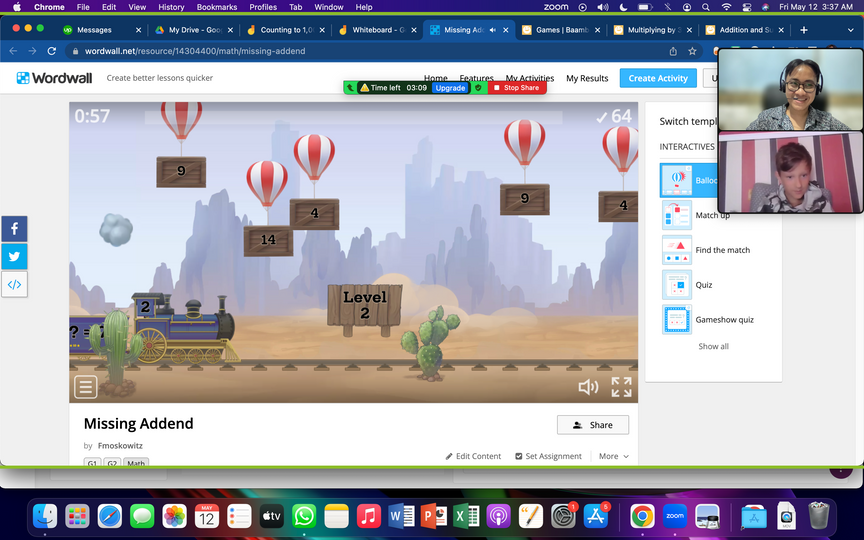The height and width of the screenshot is (540, 864).
Task: Mute the game sound speaker icon
Action: click(x=588, y=387)
